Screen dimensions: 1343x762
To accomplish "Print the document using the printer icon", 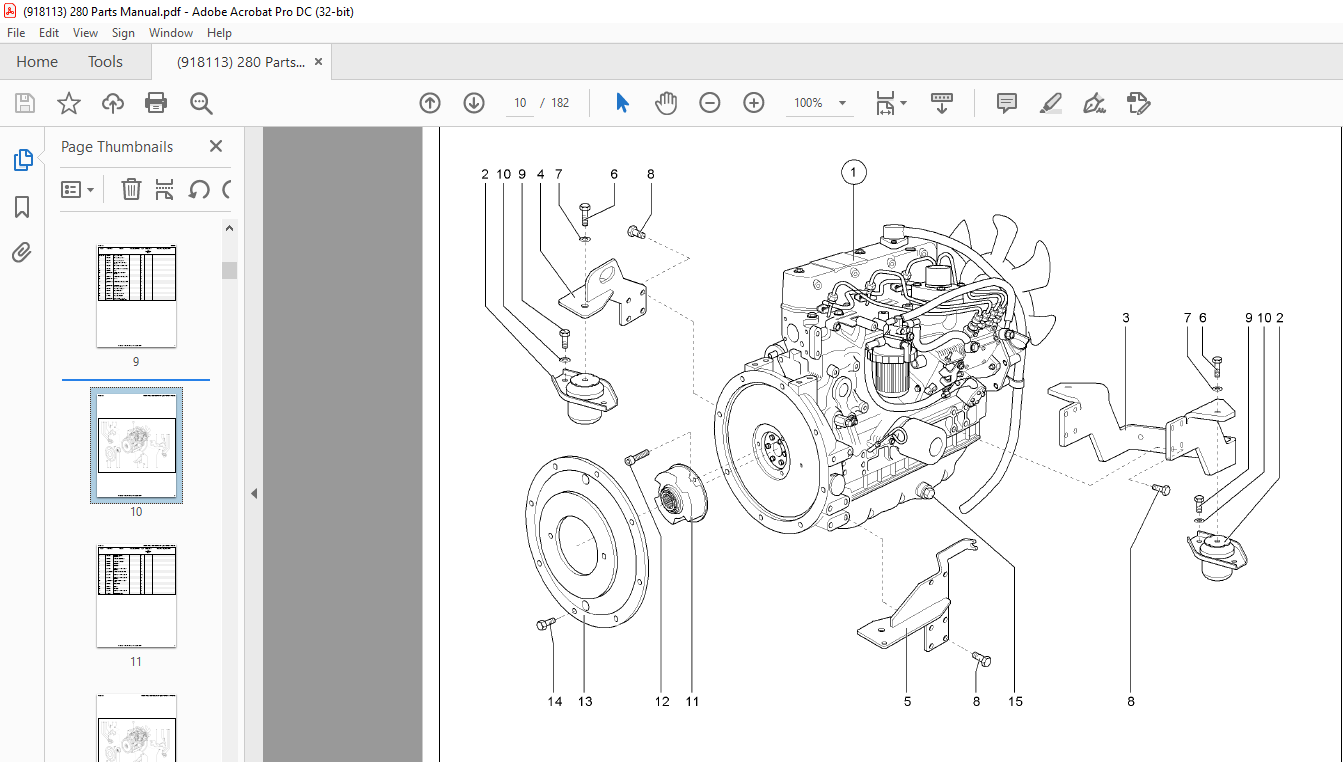I will click(156, 103).
